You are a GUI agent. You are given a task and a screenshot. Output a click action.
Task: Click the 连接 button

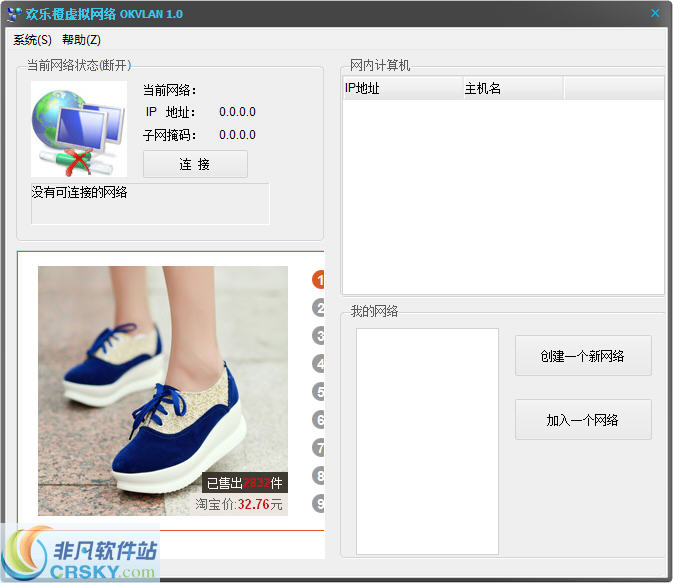pos(195,164)
